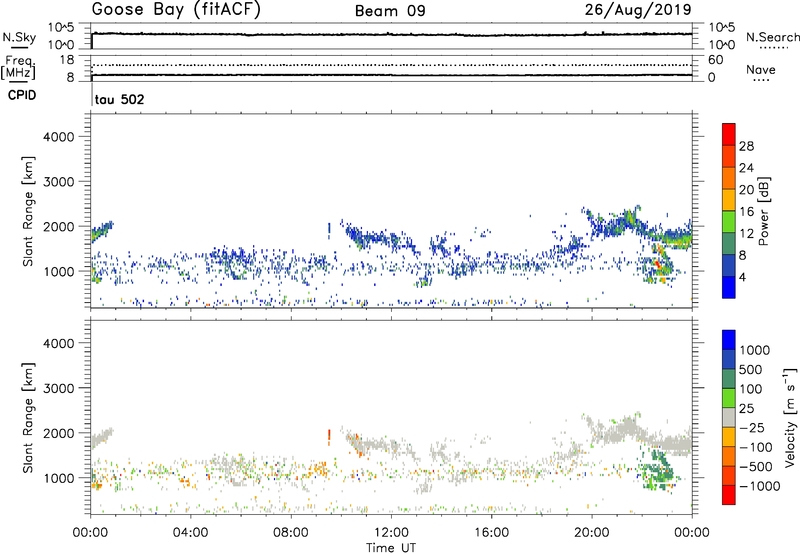The height and width of the screenshot is (554, 800).
Task: Click the high-power red-orange echo near 22:40 UT
Action: tap(658, 263)
